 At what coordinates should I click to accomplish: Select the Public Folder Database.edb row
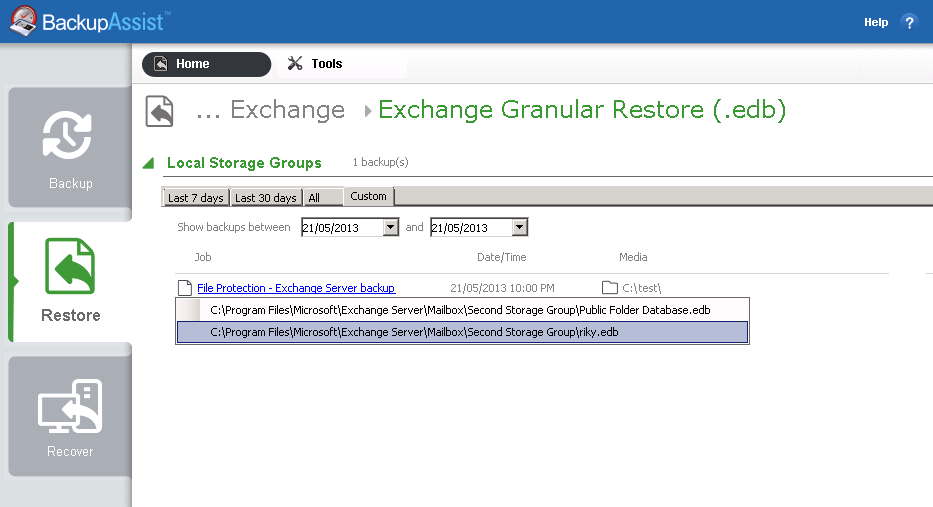(x=462, y=310)
